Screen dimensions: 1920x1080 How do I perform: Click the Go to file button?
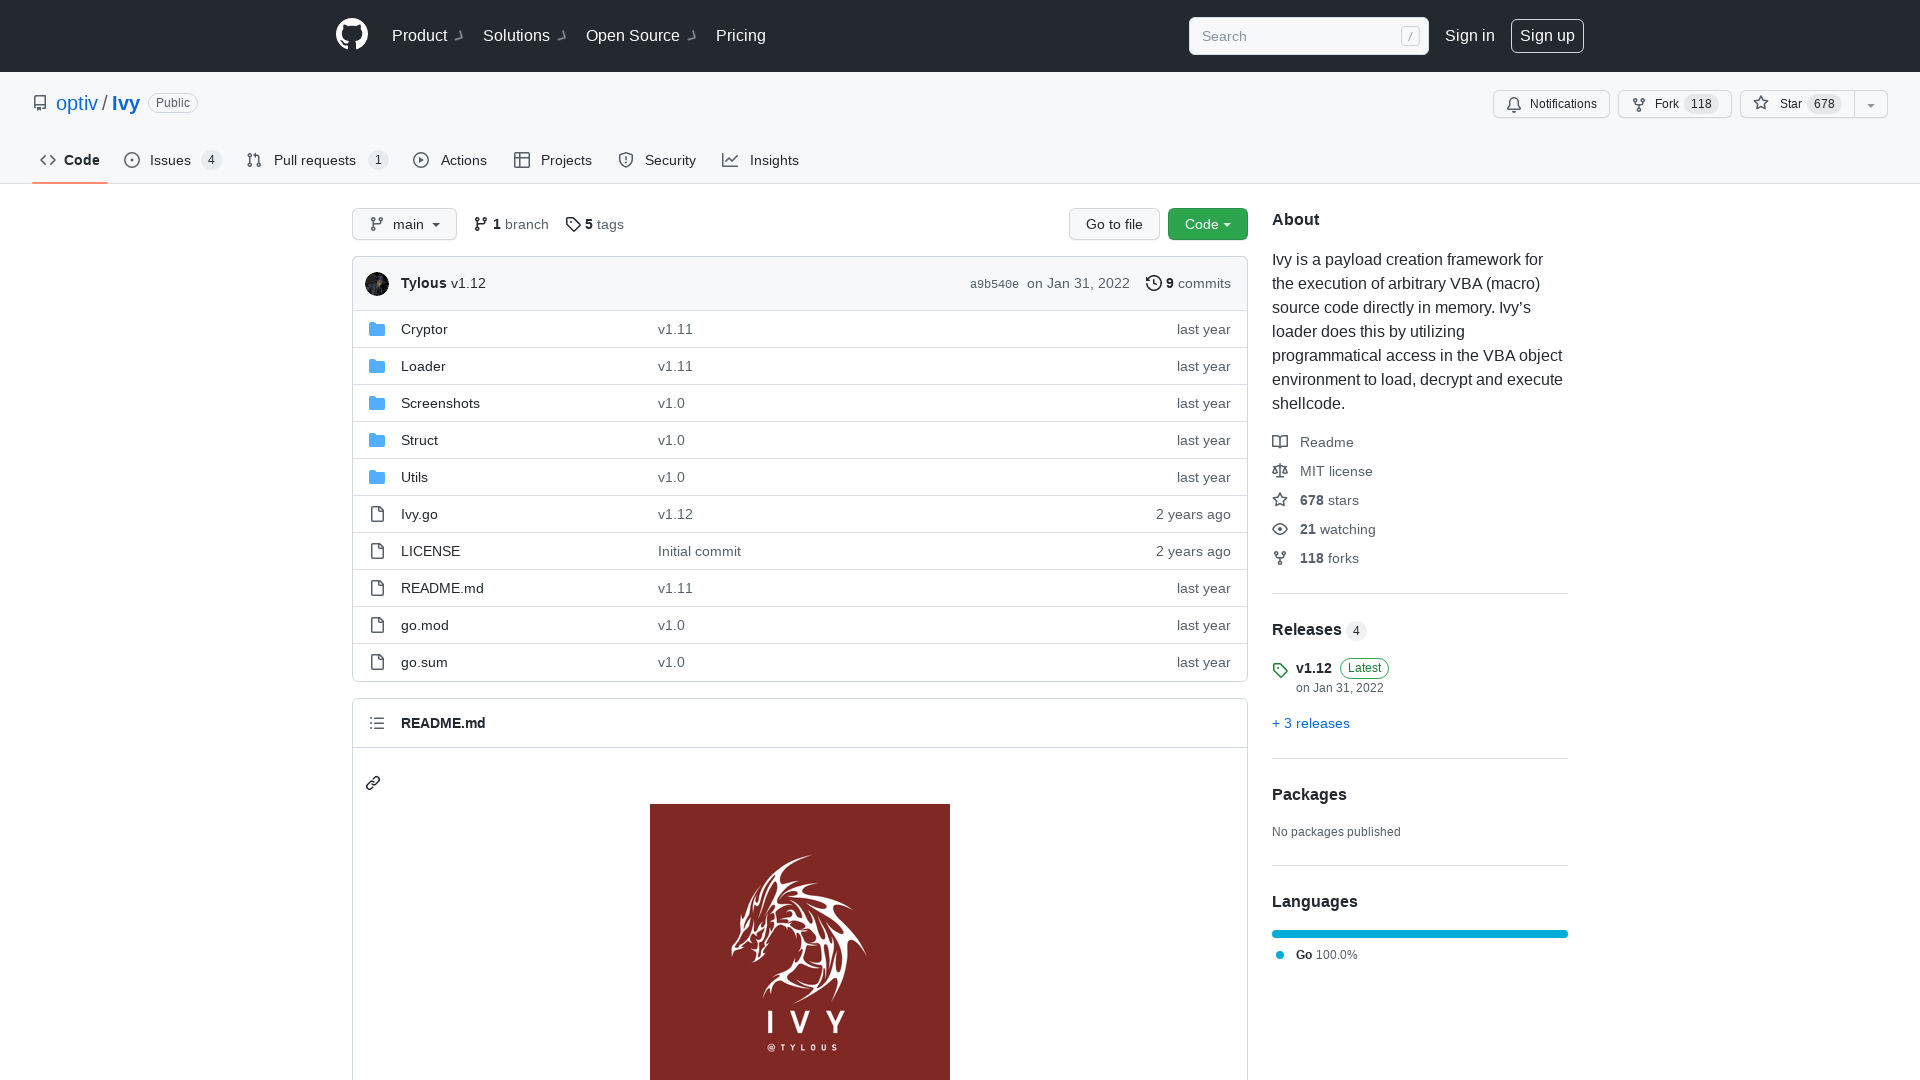1114,224
